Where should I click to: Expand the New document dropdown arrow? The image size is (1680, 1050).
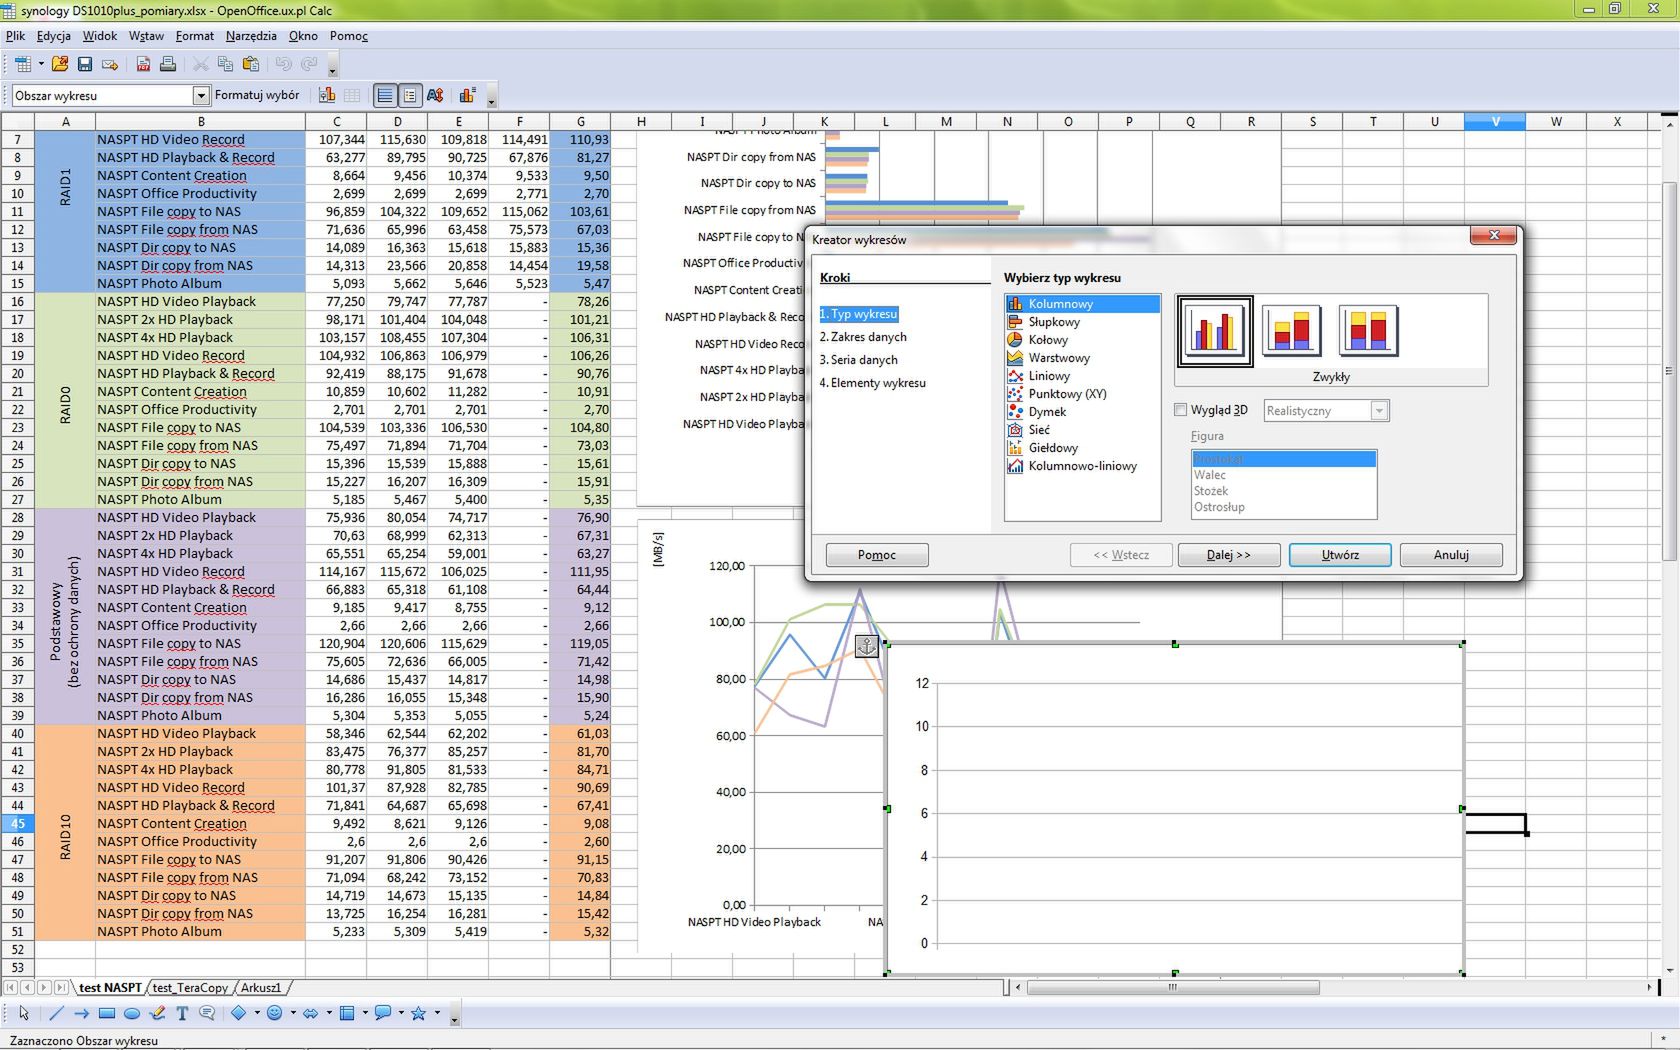(x=41, y=64)
